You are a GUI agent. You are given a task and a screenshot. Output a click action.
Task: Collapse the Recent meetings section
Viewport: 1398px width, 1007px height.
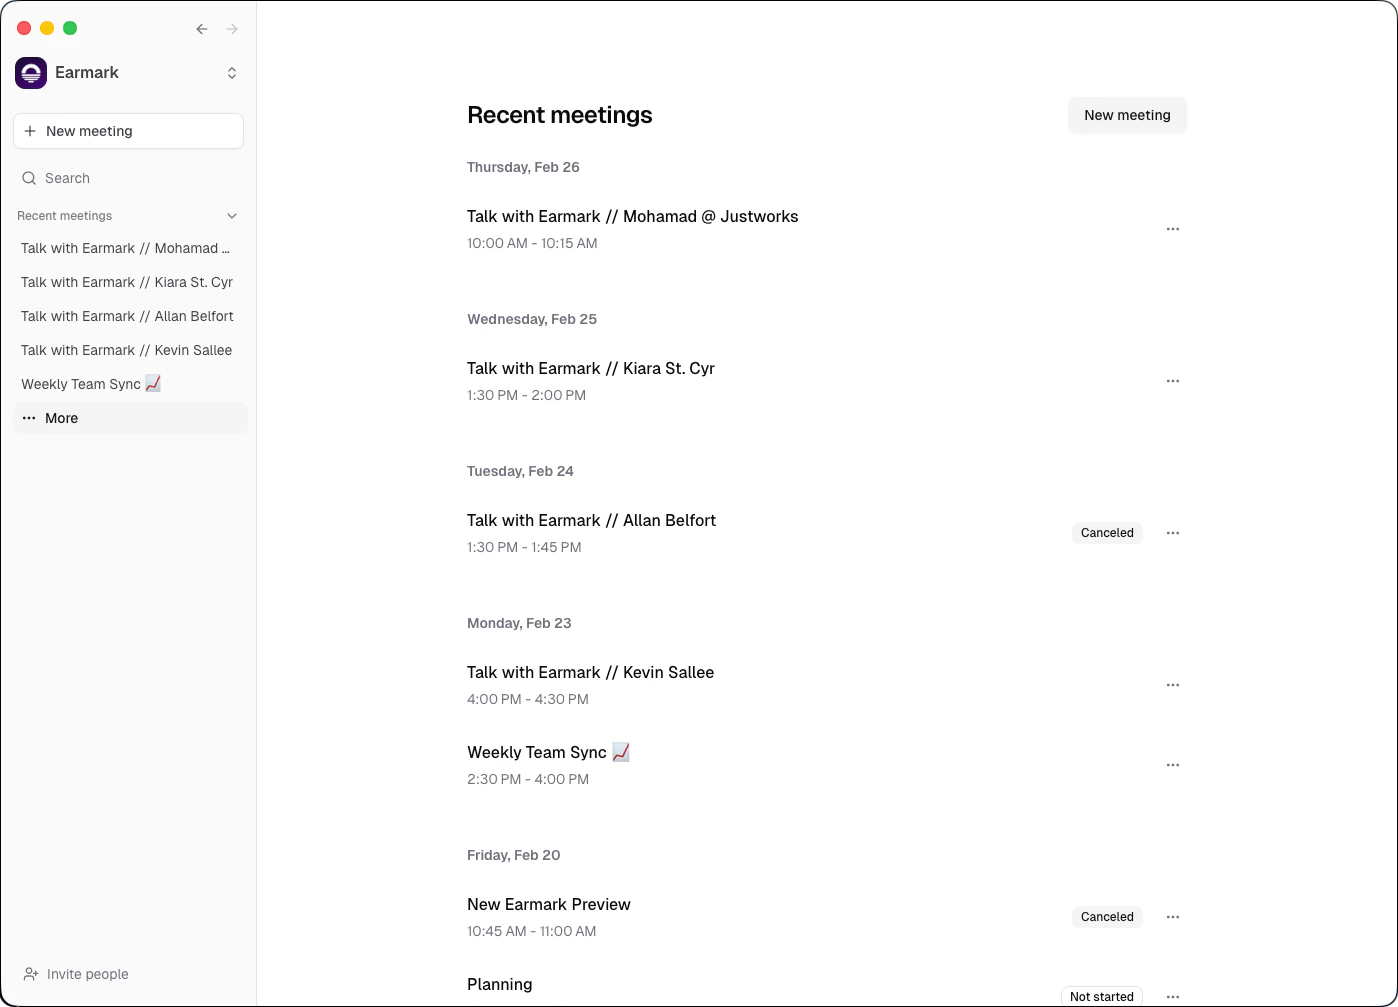[x=231, y=216]
